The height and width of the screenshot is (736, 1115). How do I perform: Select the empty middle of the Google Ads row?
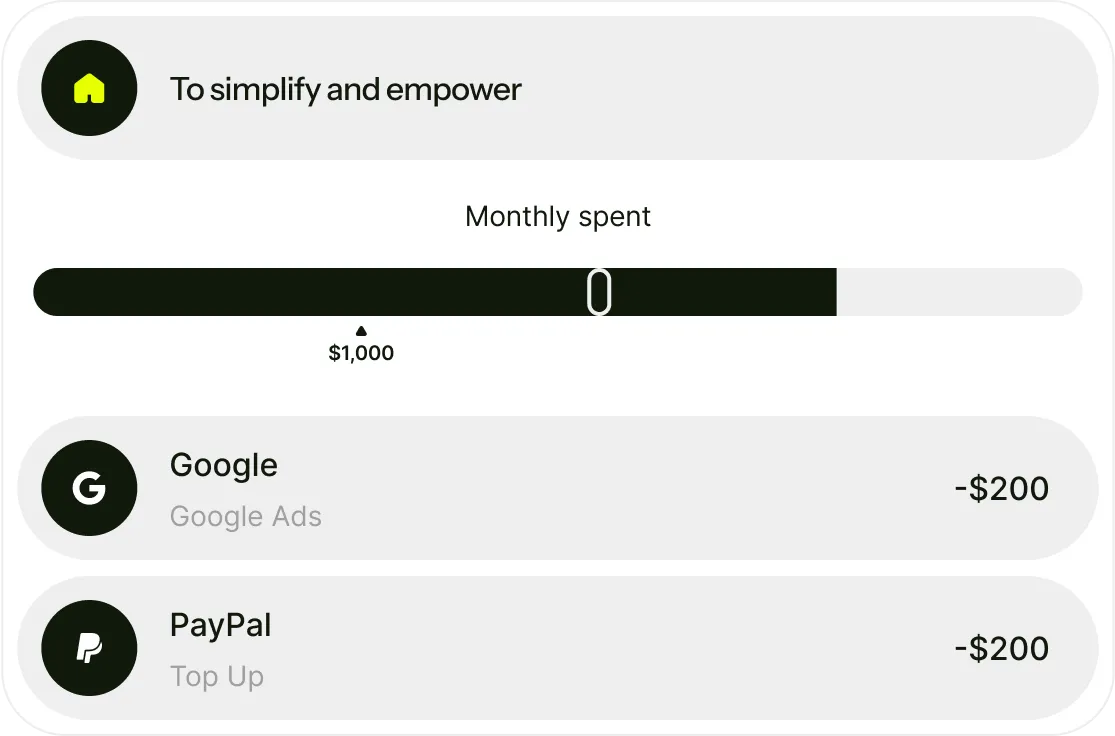[x=620, y=489]
